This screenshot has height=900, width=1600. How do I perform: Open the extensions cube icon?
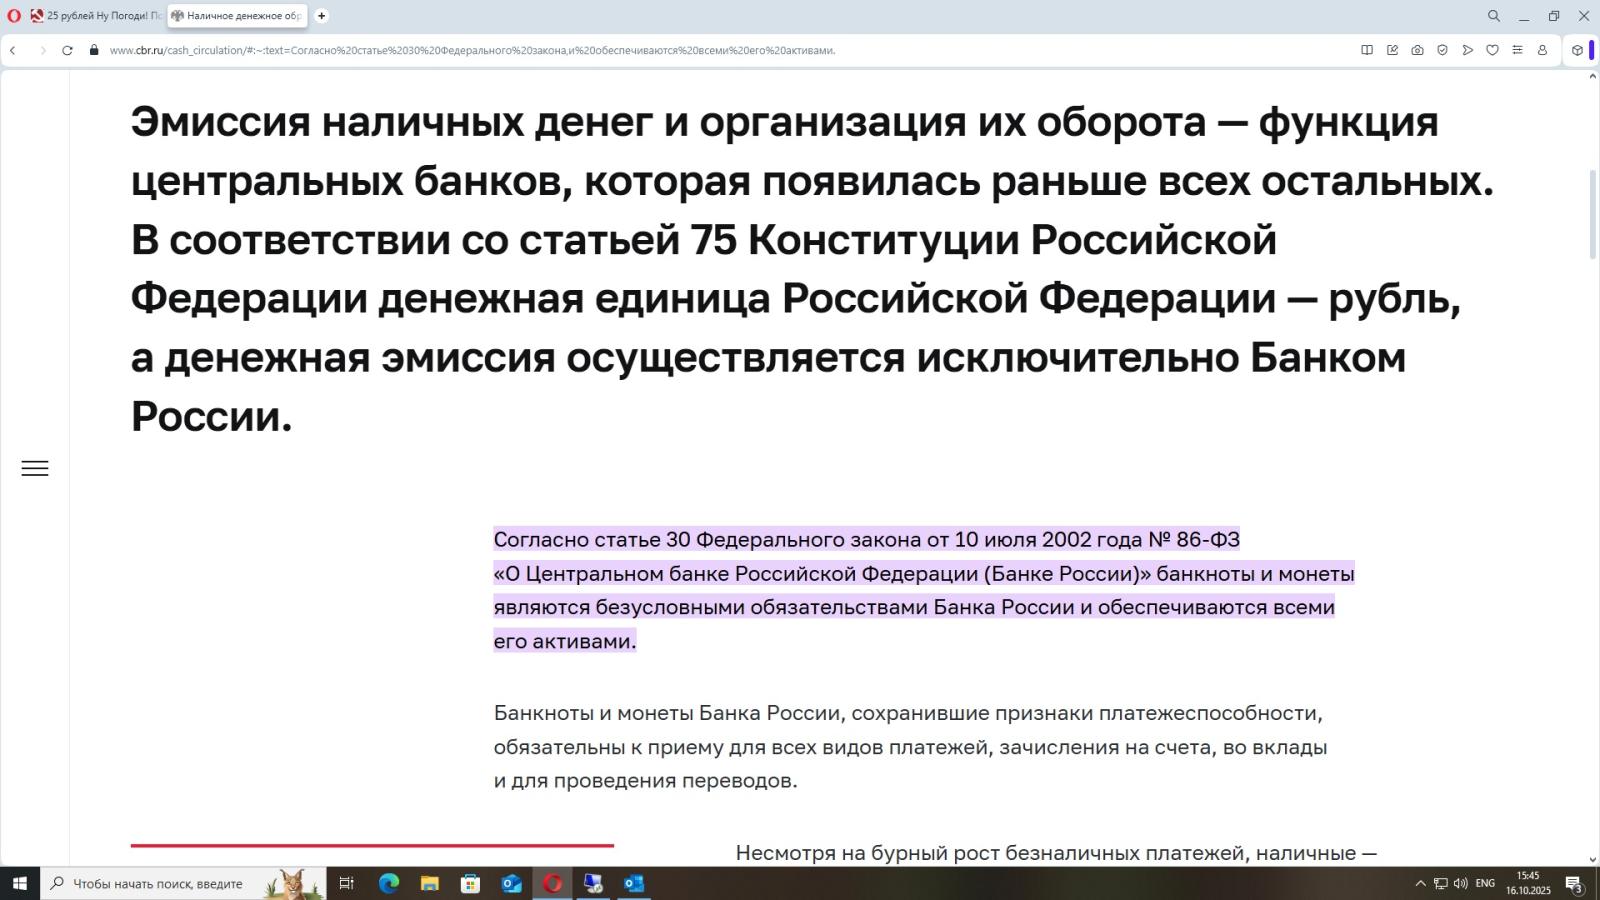coord(1577,50)
